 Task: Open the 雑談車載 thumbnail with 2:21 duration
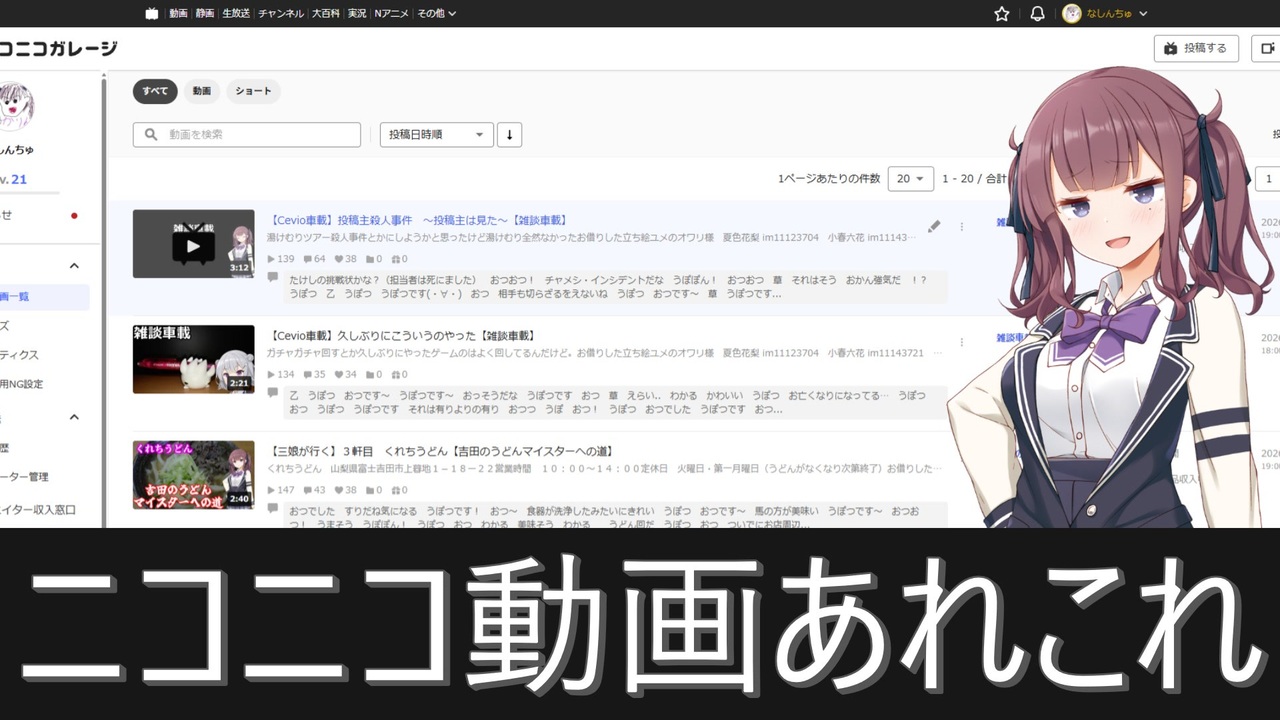(194, 359)
